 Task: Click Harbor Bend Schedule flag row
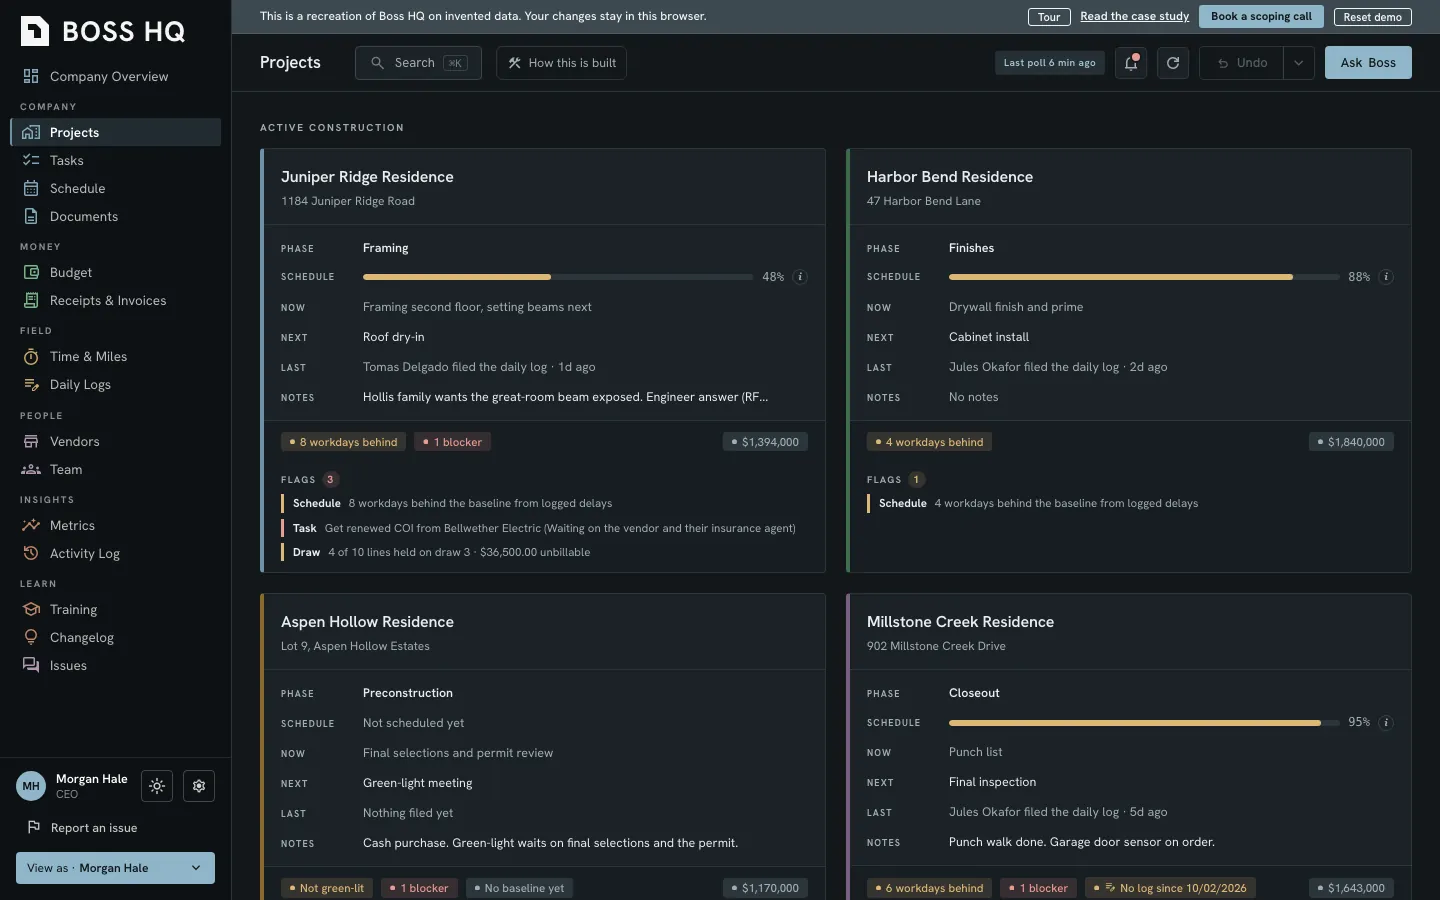click(x=1130, y=503)
